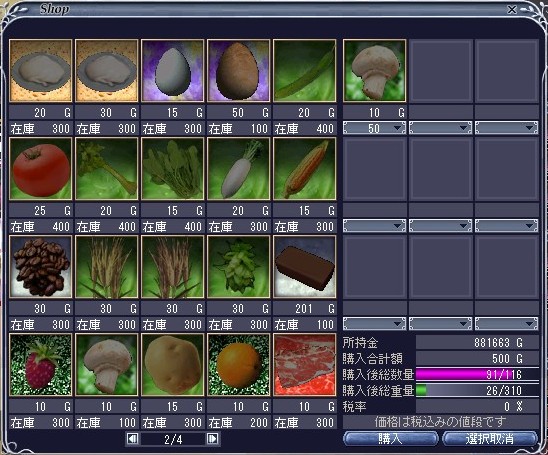
Task: Click the 2/4 page indicator
Action: (x=173, y=439)
